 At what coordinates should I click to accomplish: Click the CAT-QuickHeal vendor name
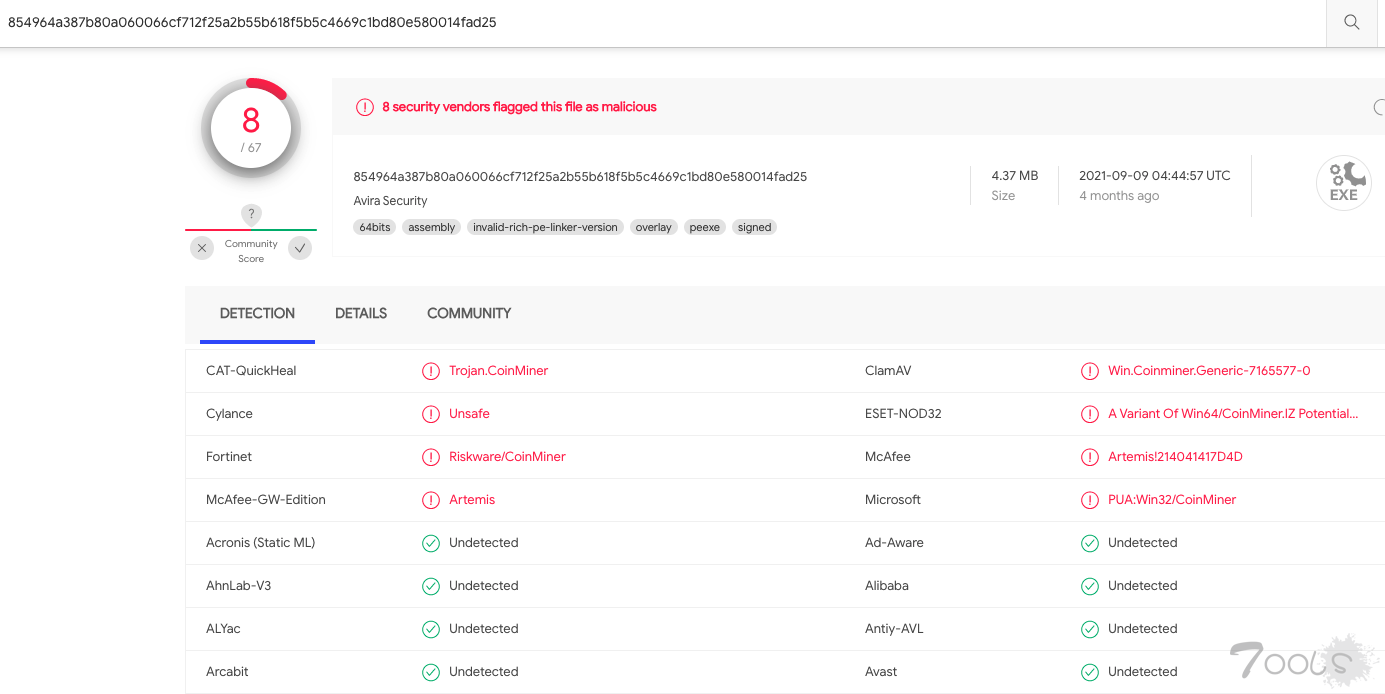pyautogui.click(x=251, y=370)
